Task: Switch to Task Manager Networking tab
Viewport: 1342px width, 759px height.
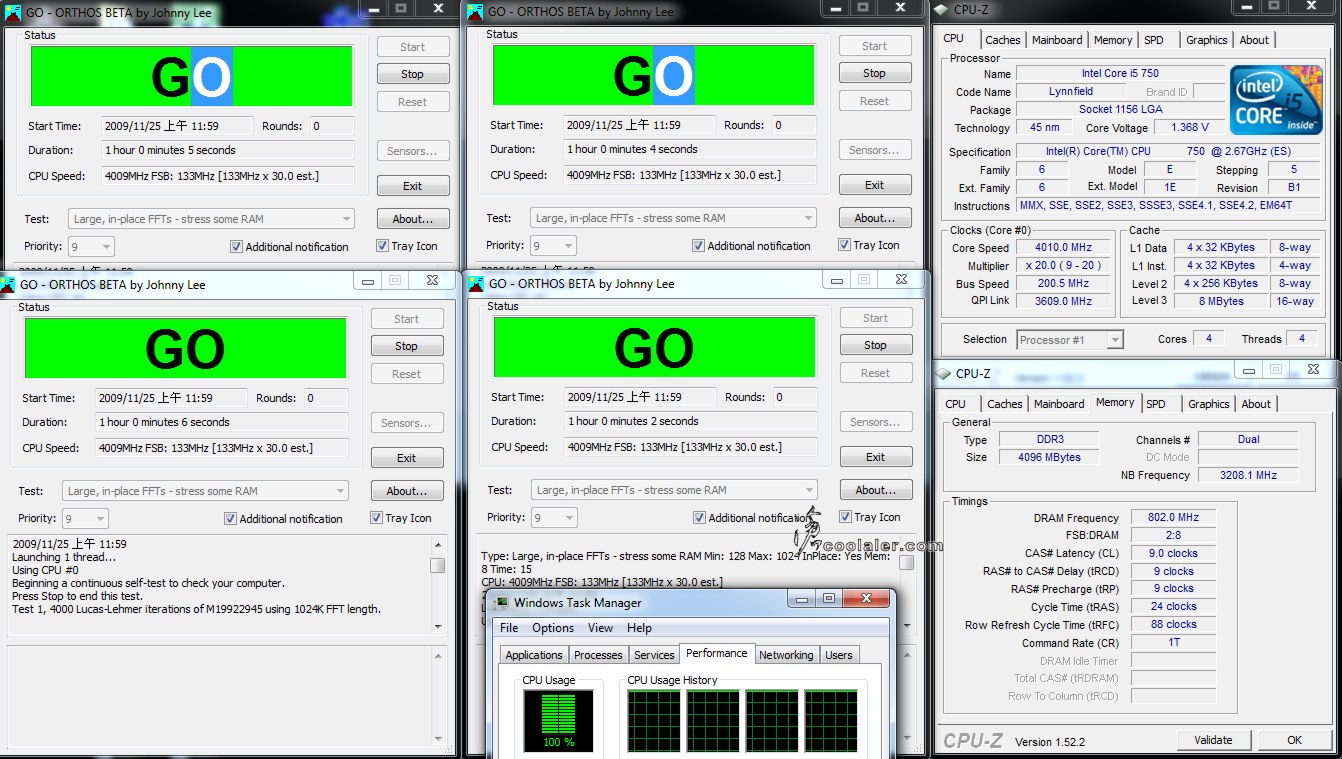Action: tap(786, 655)
